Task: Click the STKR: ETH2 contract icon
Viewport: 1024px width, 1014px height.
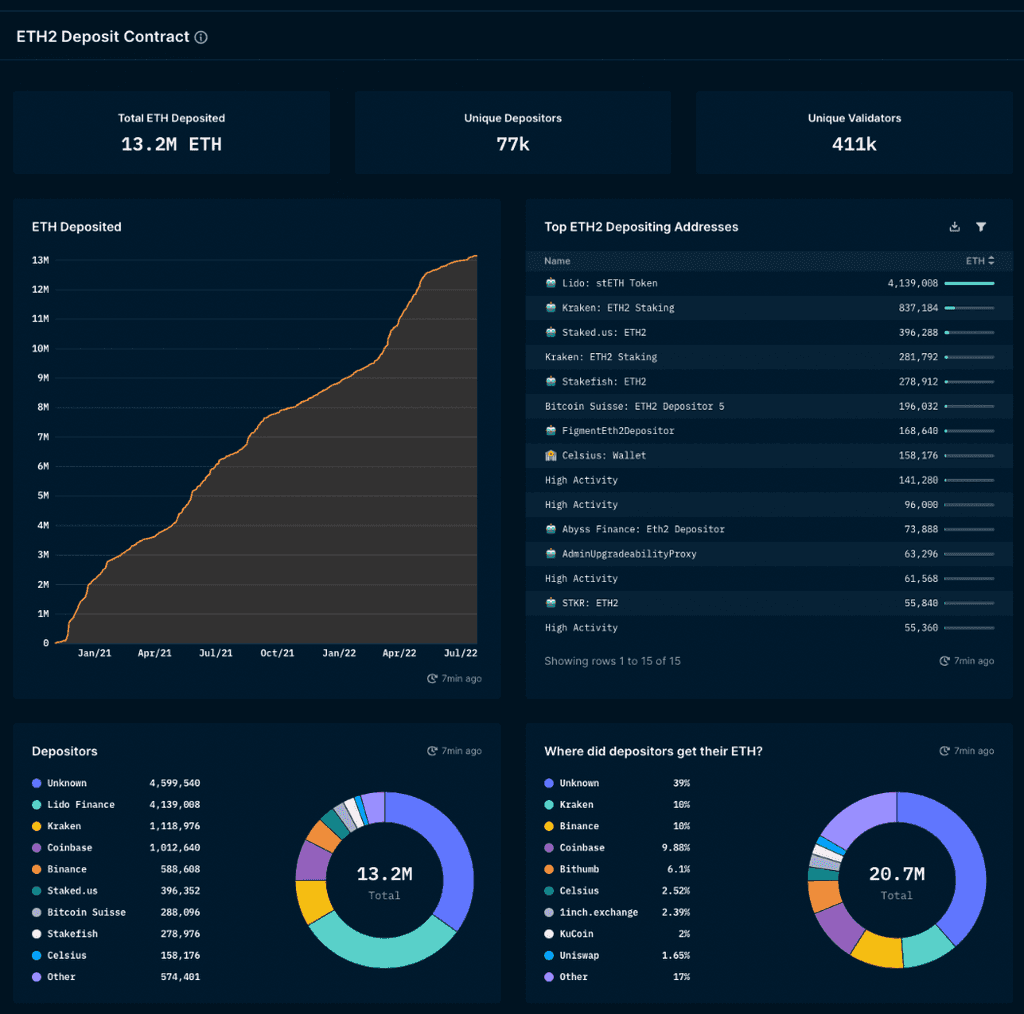Action: (551, 603)
